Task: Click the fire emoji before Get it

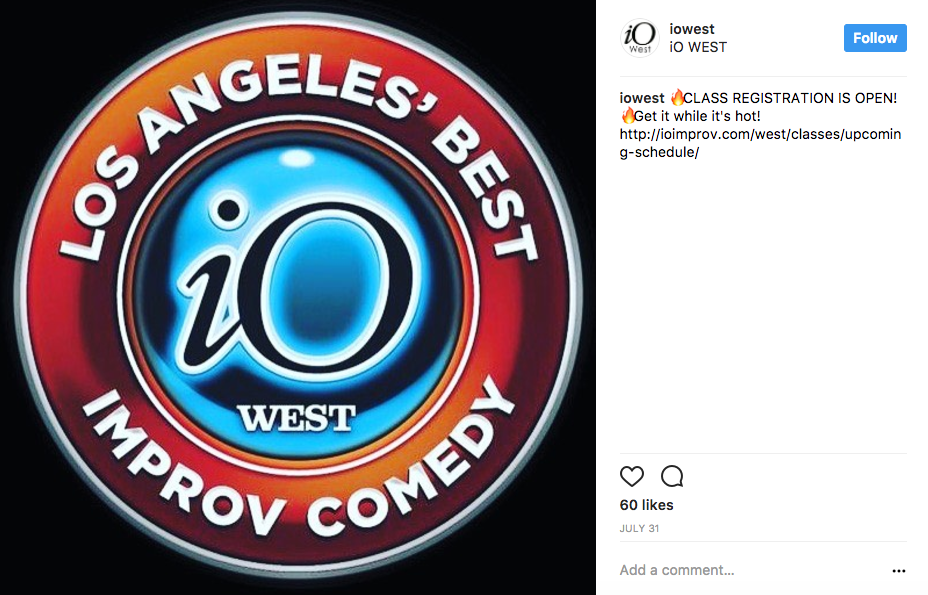Action: [x=627, y=115]
